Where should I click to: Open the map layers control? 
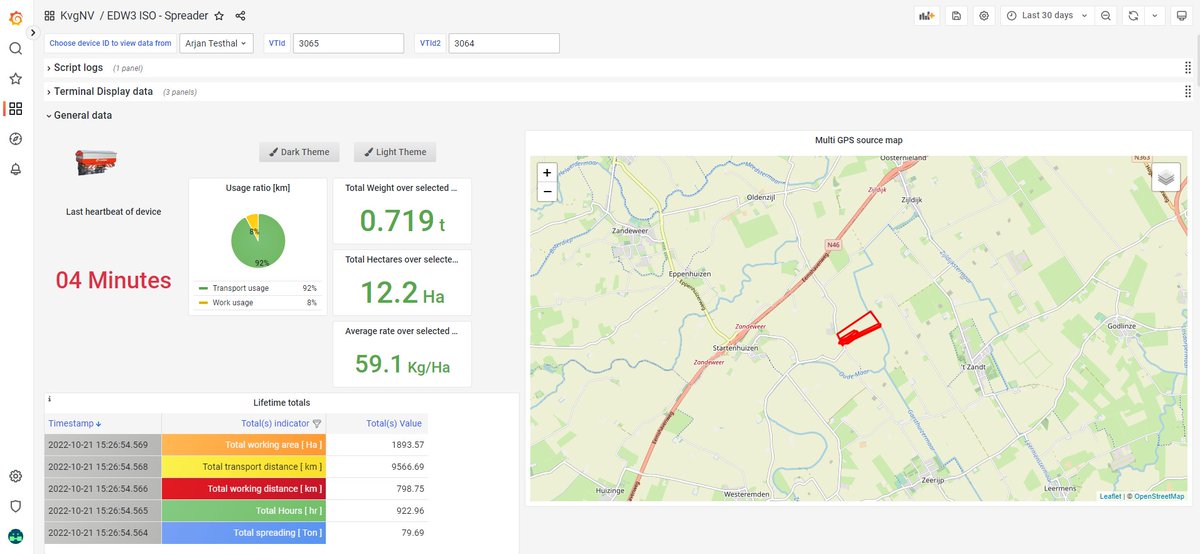[x=1166, y=178]
